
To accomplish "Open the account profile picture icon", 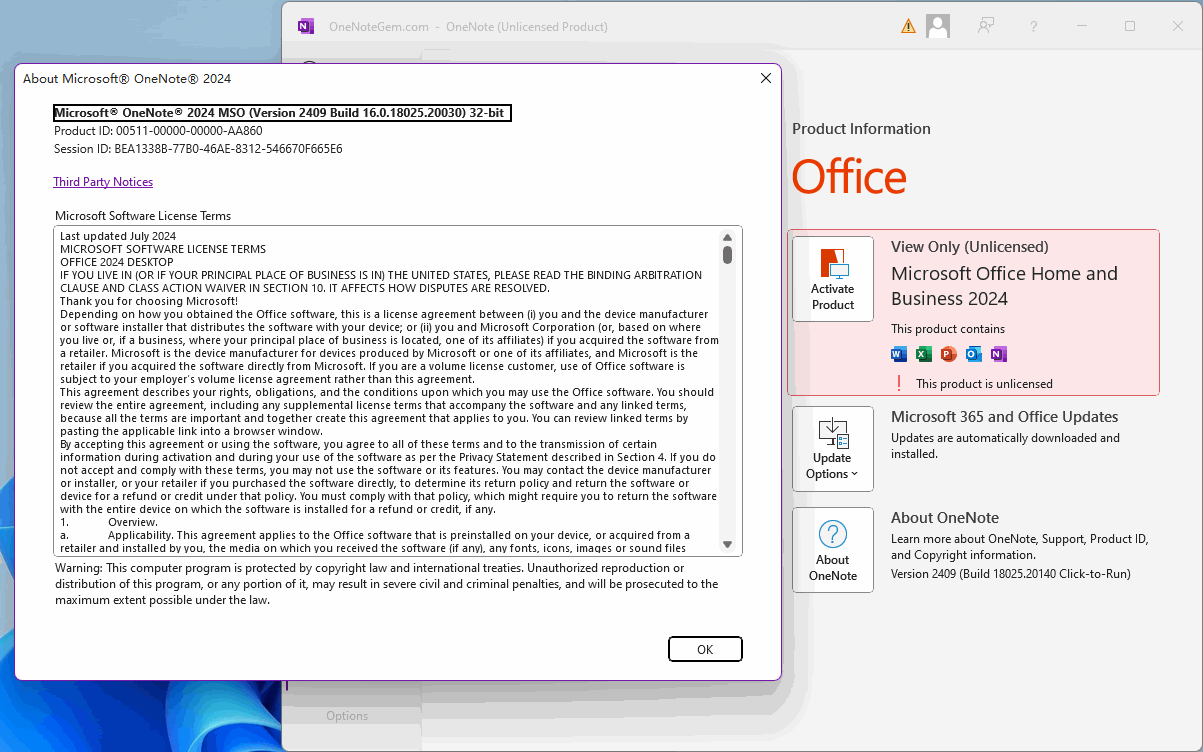I will click(938, 26).
